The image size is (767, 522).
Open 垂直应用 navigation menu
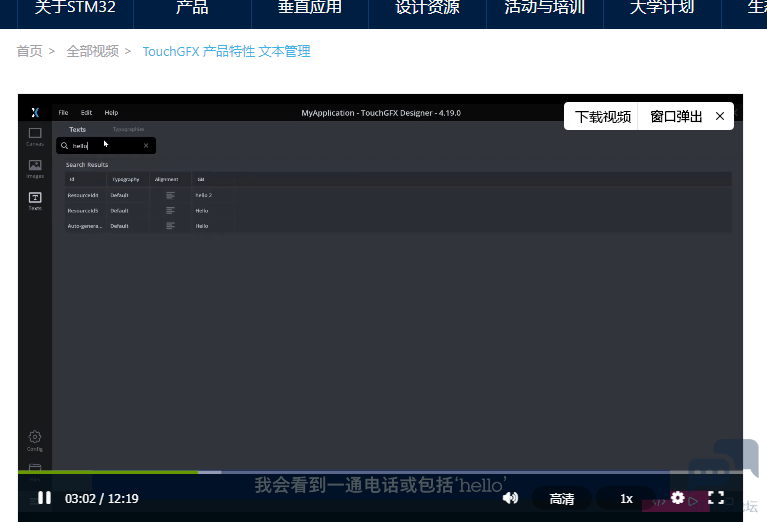click(x=310, y=7)
